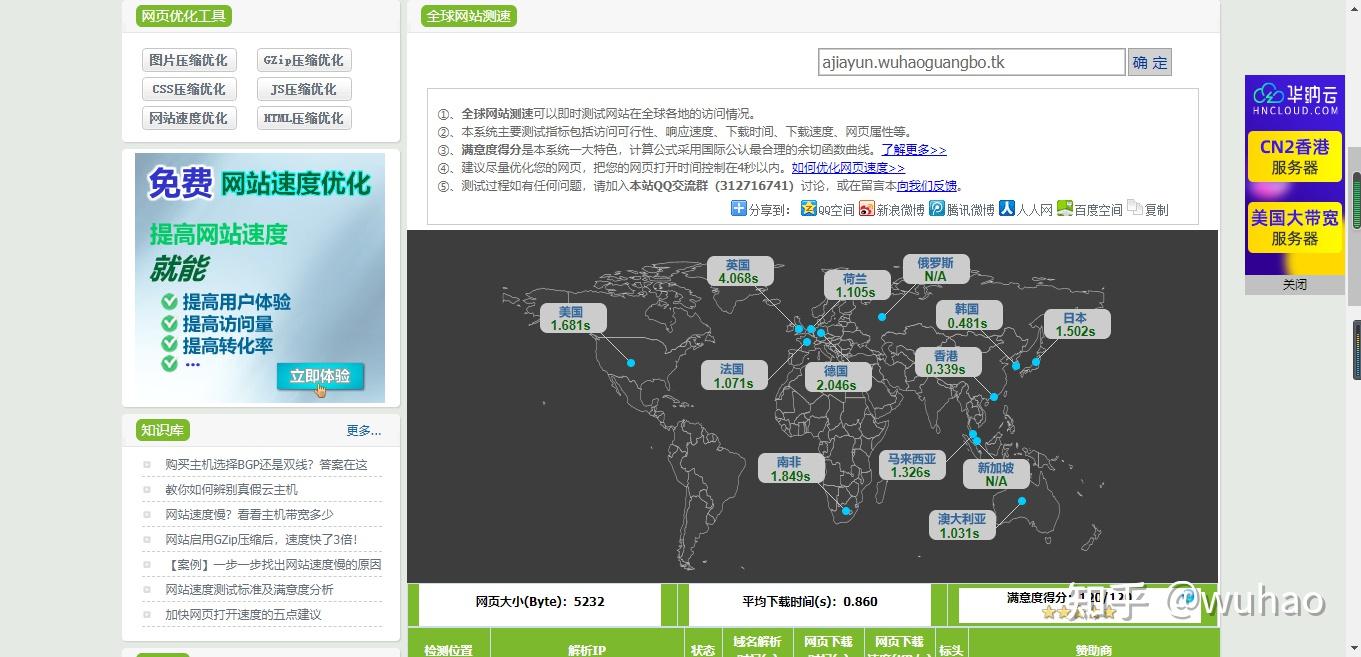Open article 一步一步找出网站速度慢的原因
The image size is (1361, 657).
(x=273, y=564)
